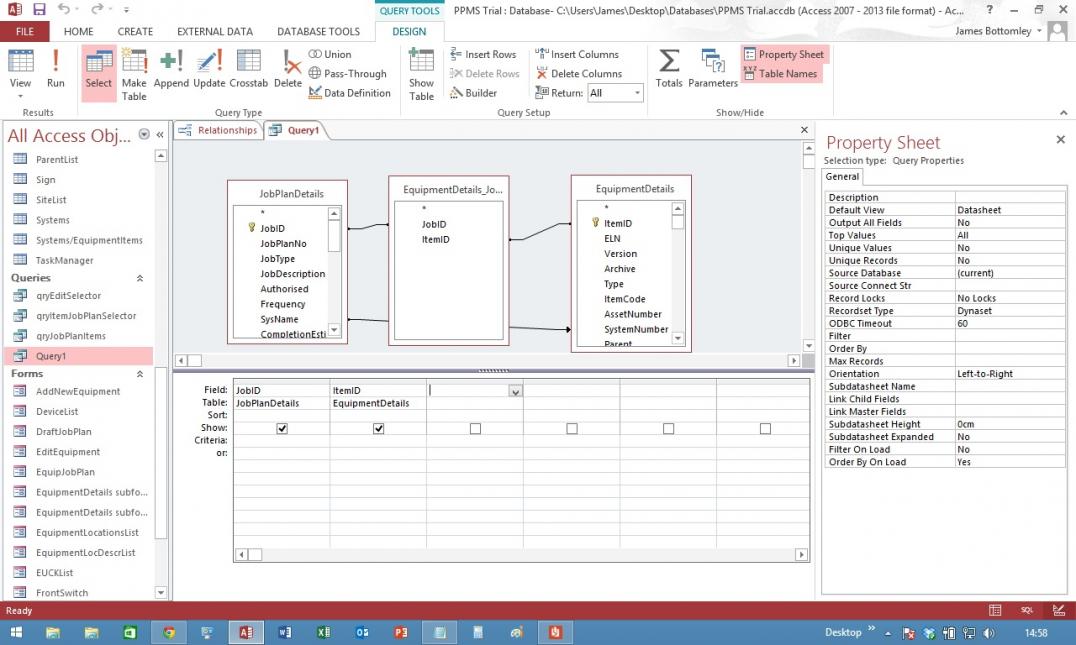The image size is (1076, 645).
Task: Switch to the Relationships document tab
Action: click(x=219, y=130)
